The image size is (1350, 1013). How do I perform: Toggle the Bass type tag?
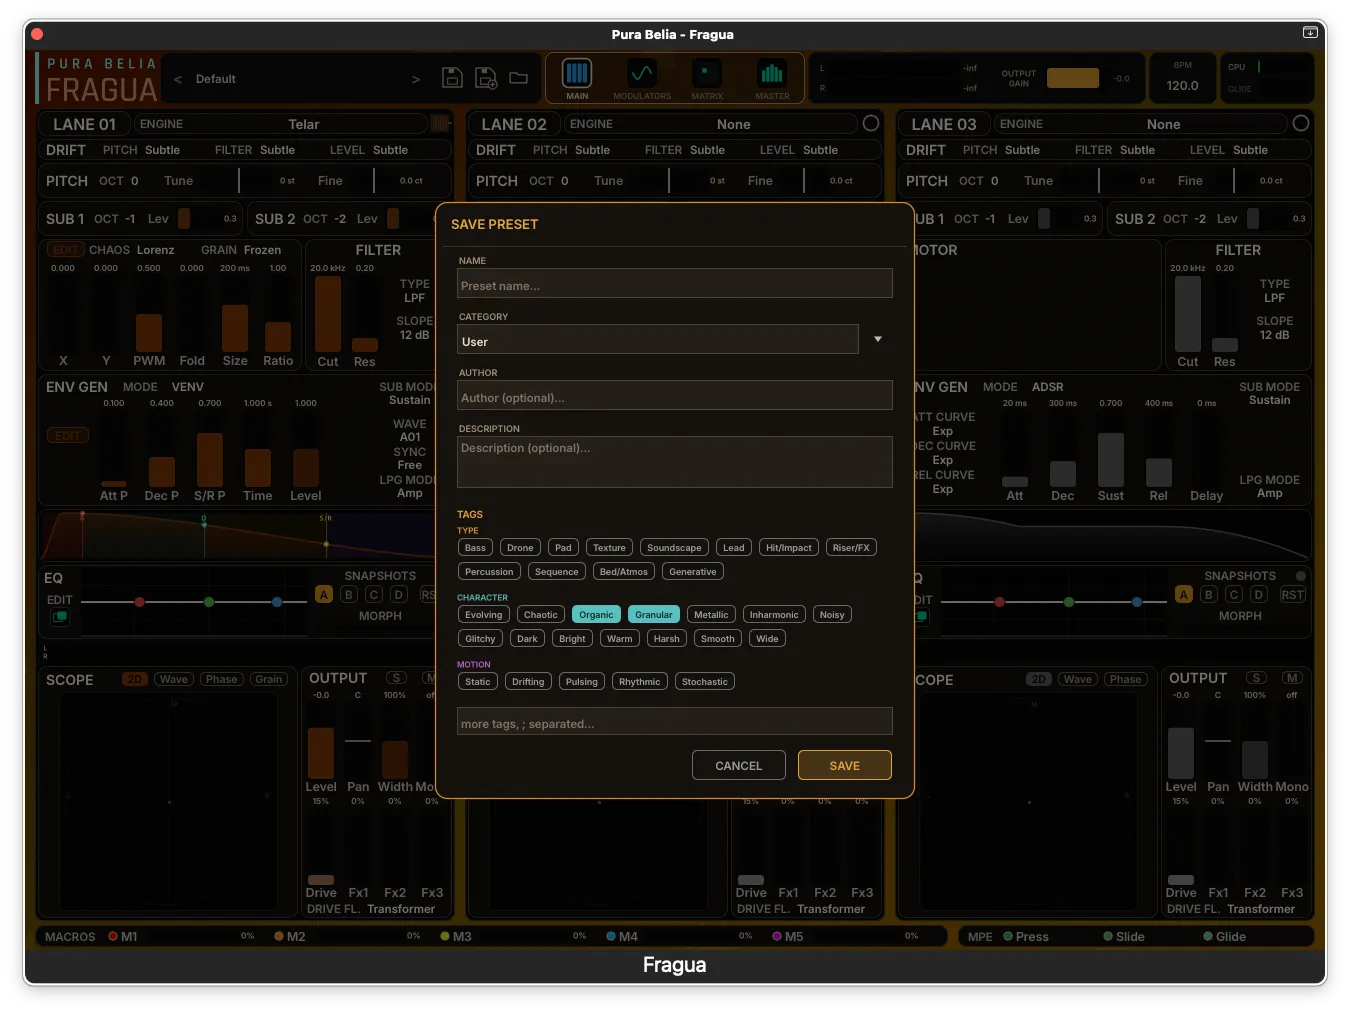[x=475, y=547]
